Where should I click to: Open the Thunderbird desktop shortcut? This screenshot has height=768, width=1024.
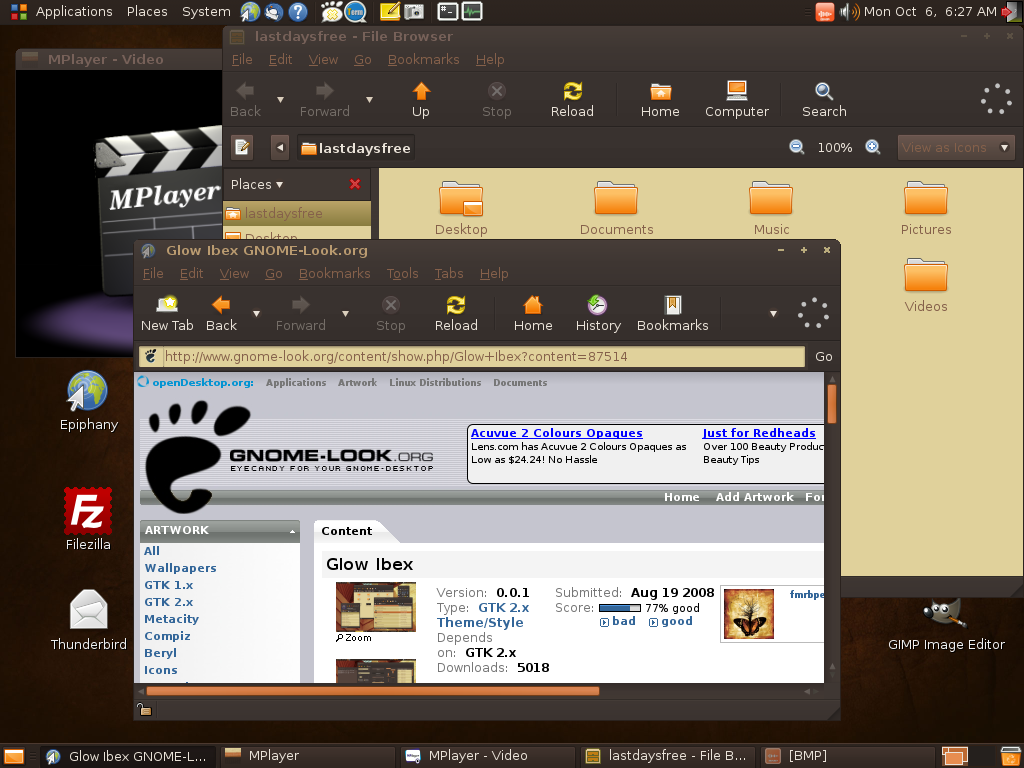(x=88, y=620)
